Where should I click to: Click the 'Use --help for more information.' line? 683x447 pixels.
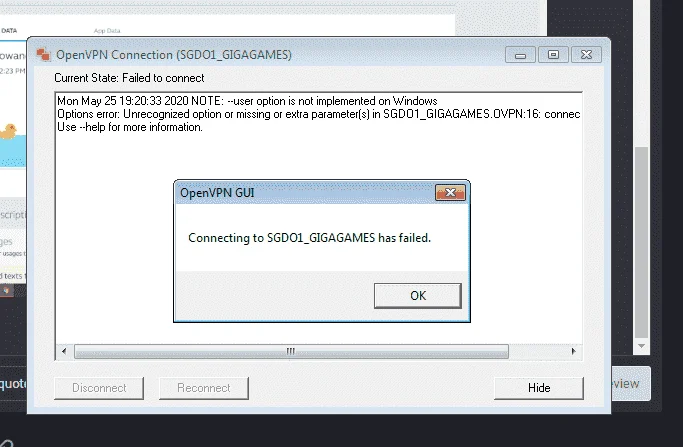coord(130,127)
